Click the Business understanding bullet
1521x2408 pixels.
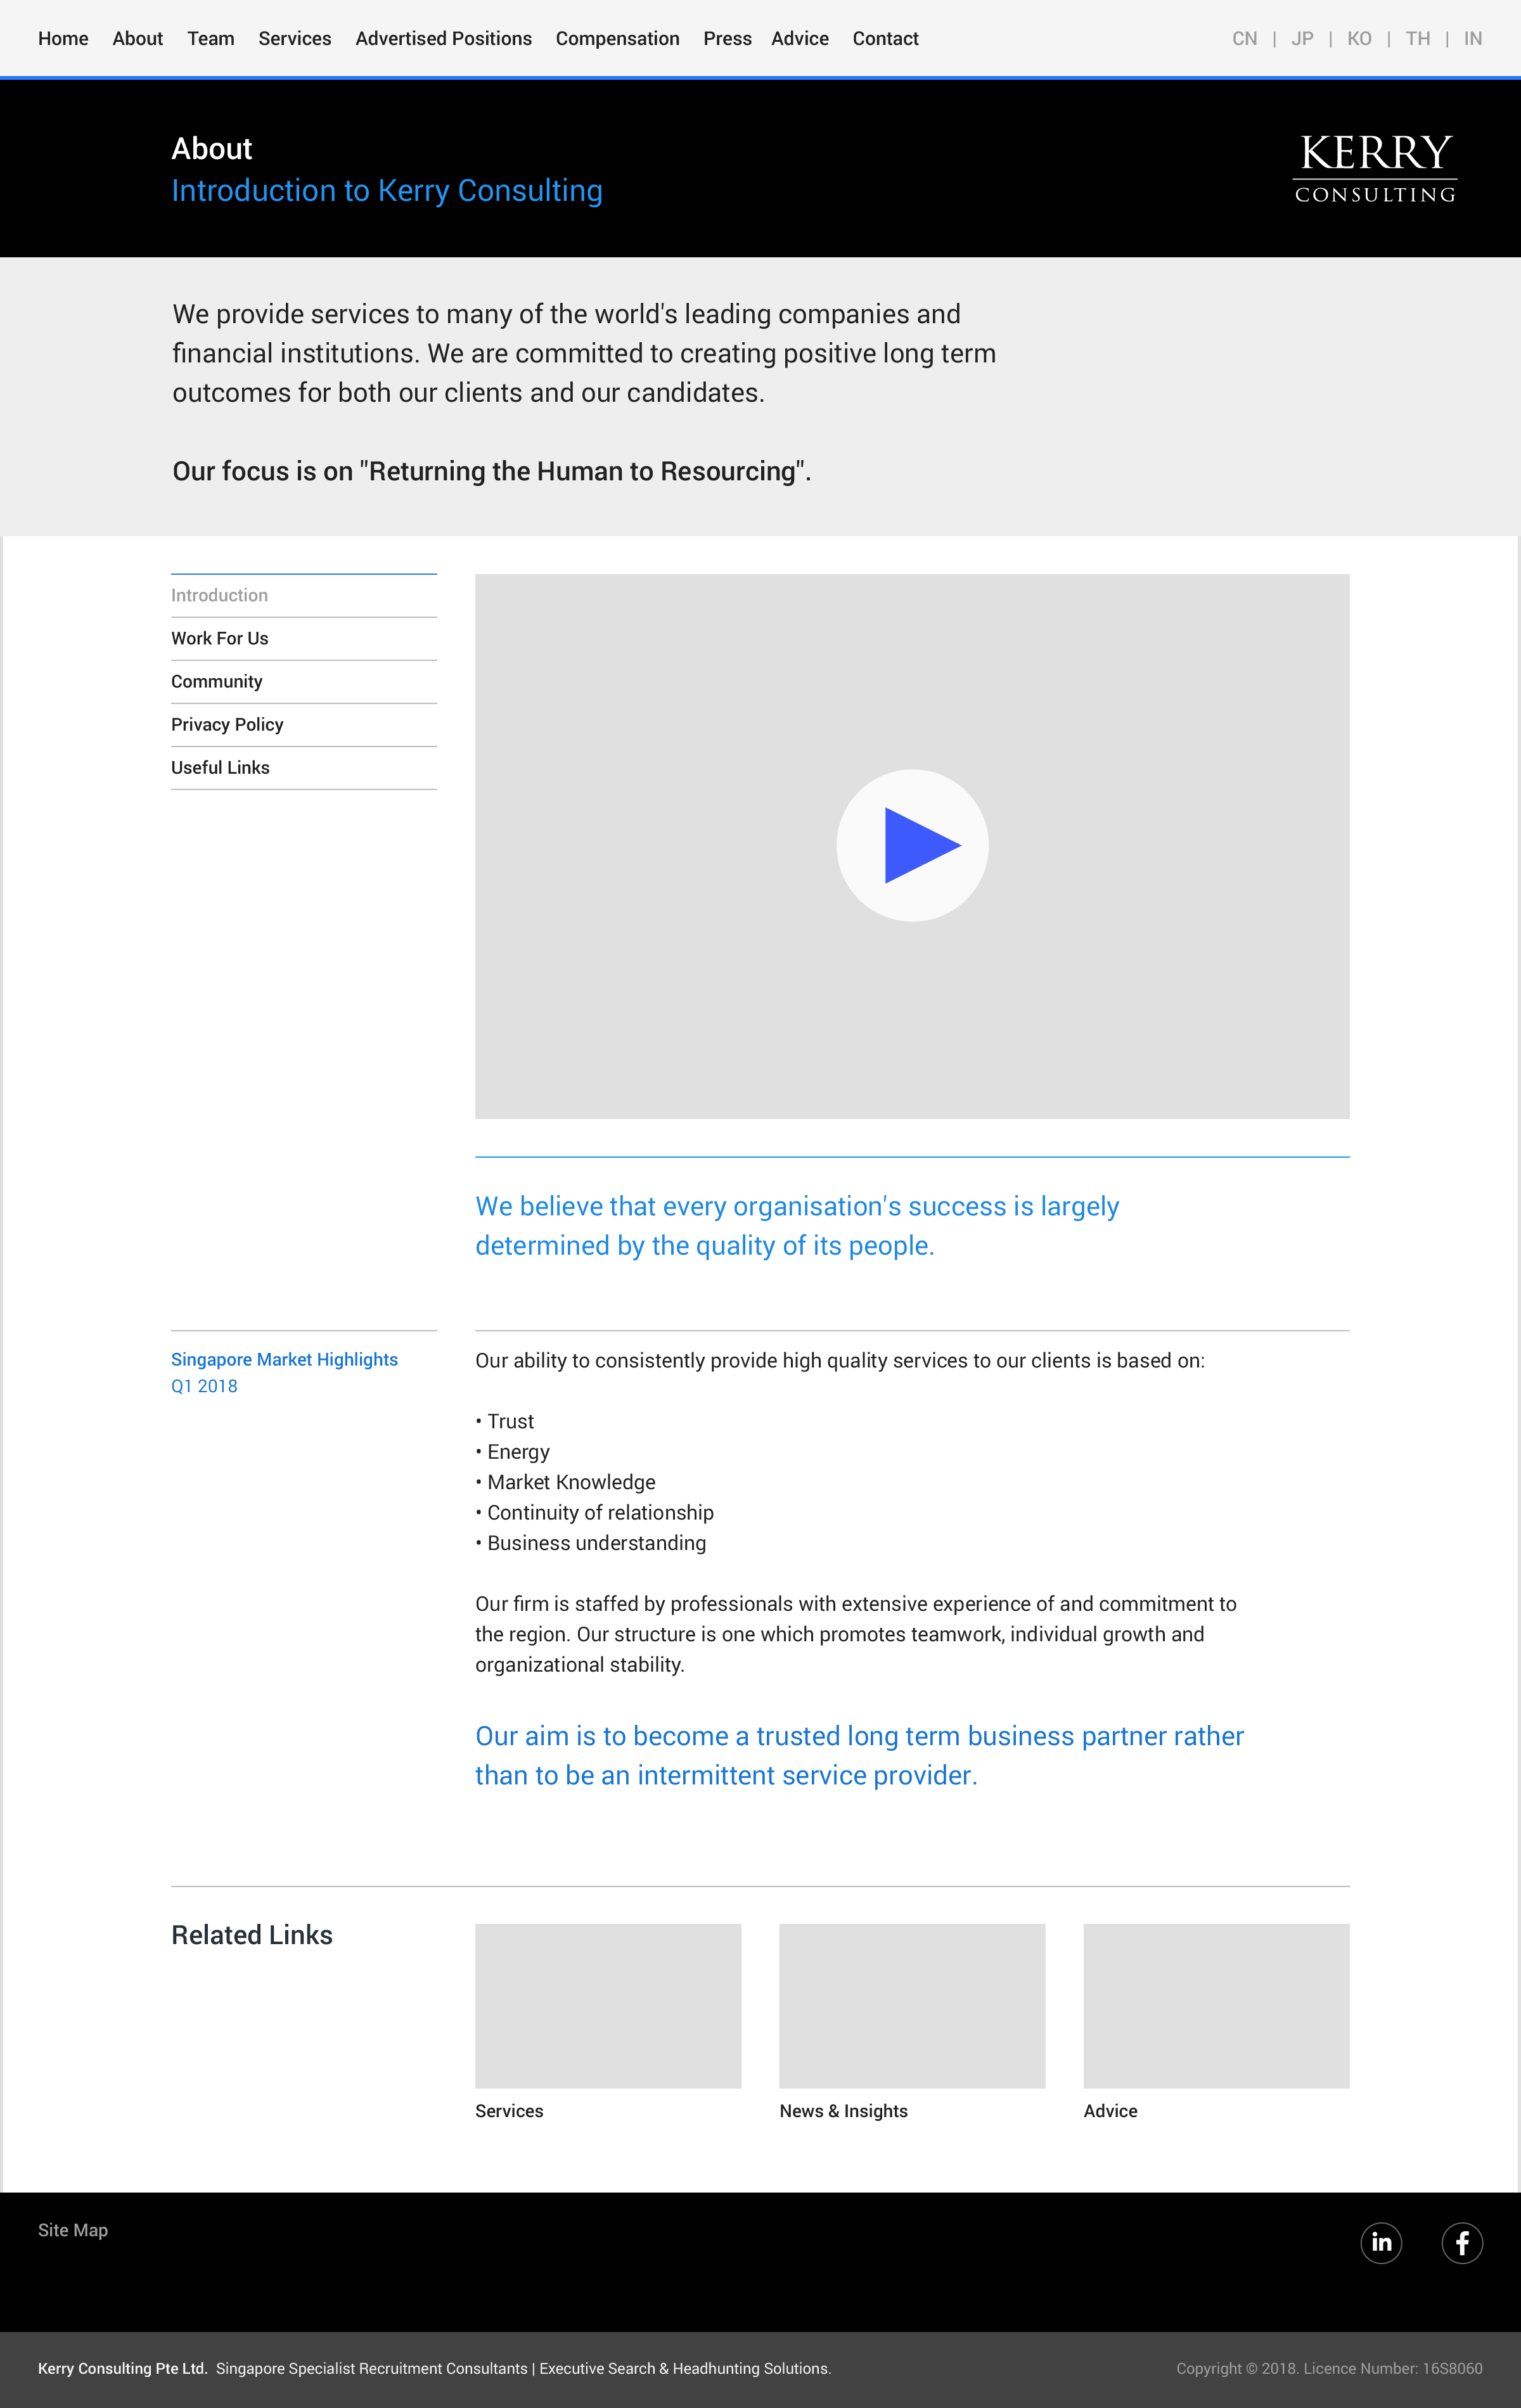click(591, 1543)
